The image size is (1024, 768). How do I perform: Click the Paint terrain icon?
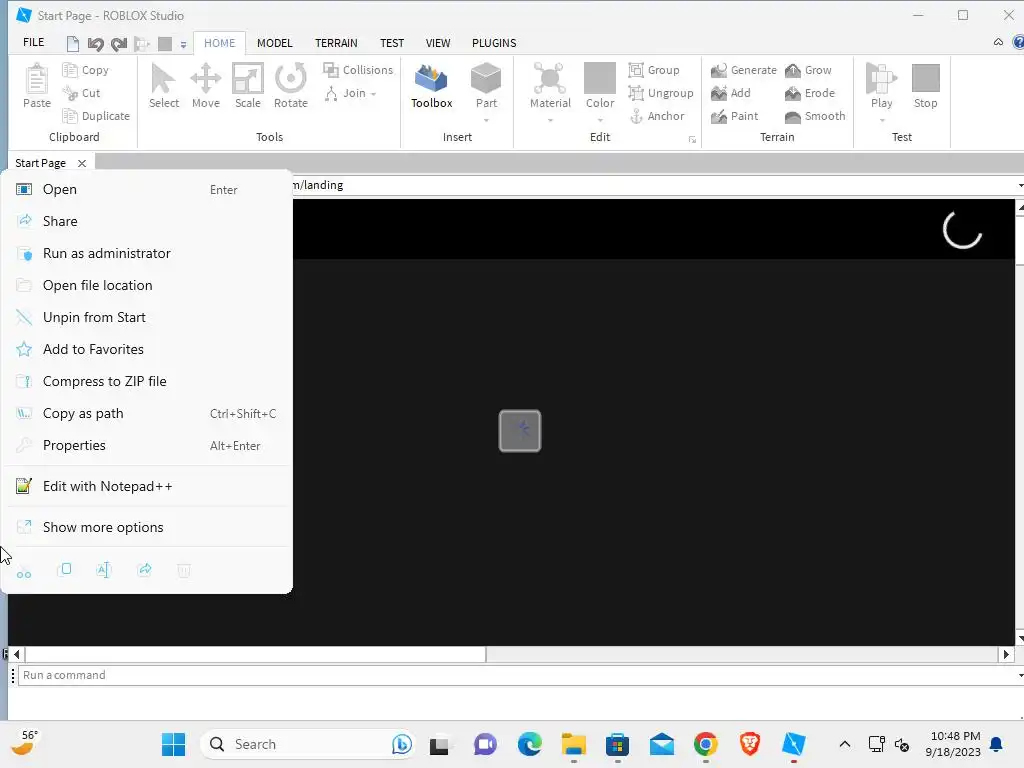click(718, 116)
